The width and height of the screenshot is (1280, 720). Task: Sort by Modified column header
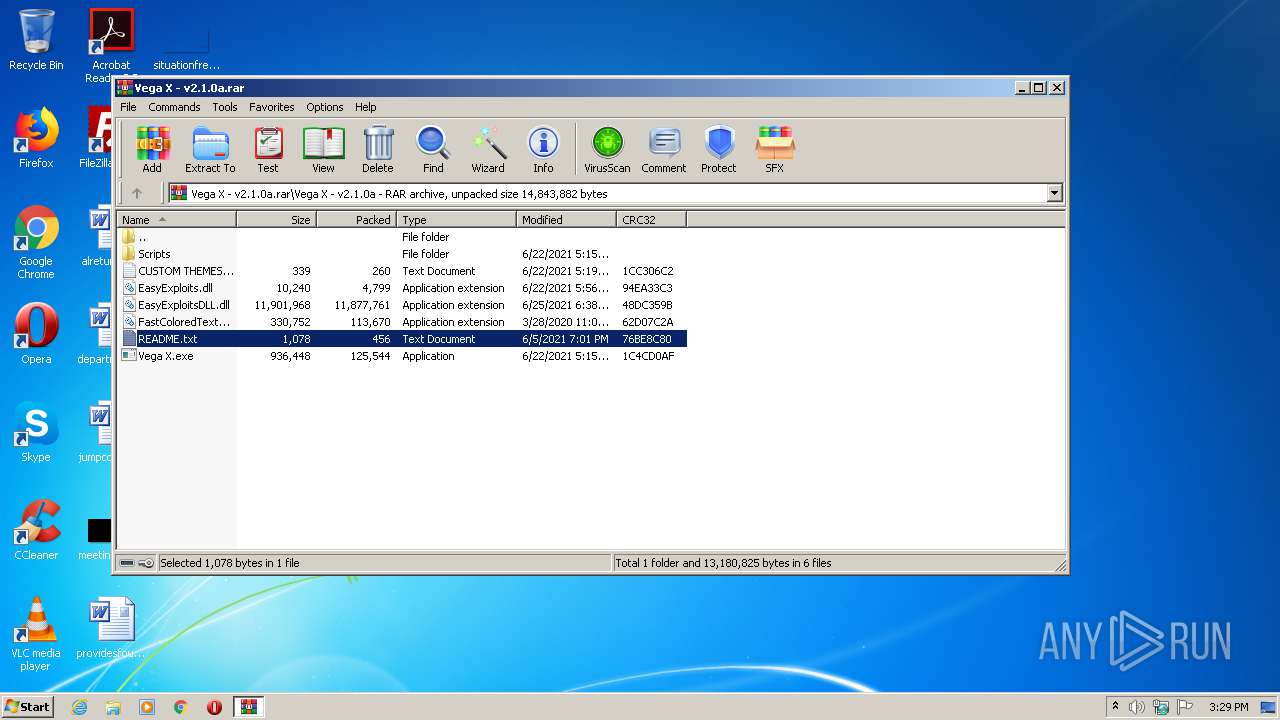[567, 219]
